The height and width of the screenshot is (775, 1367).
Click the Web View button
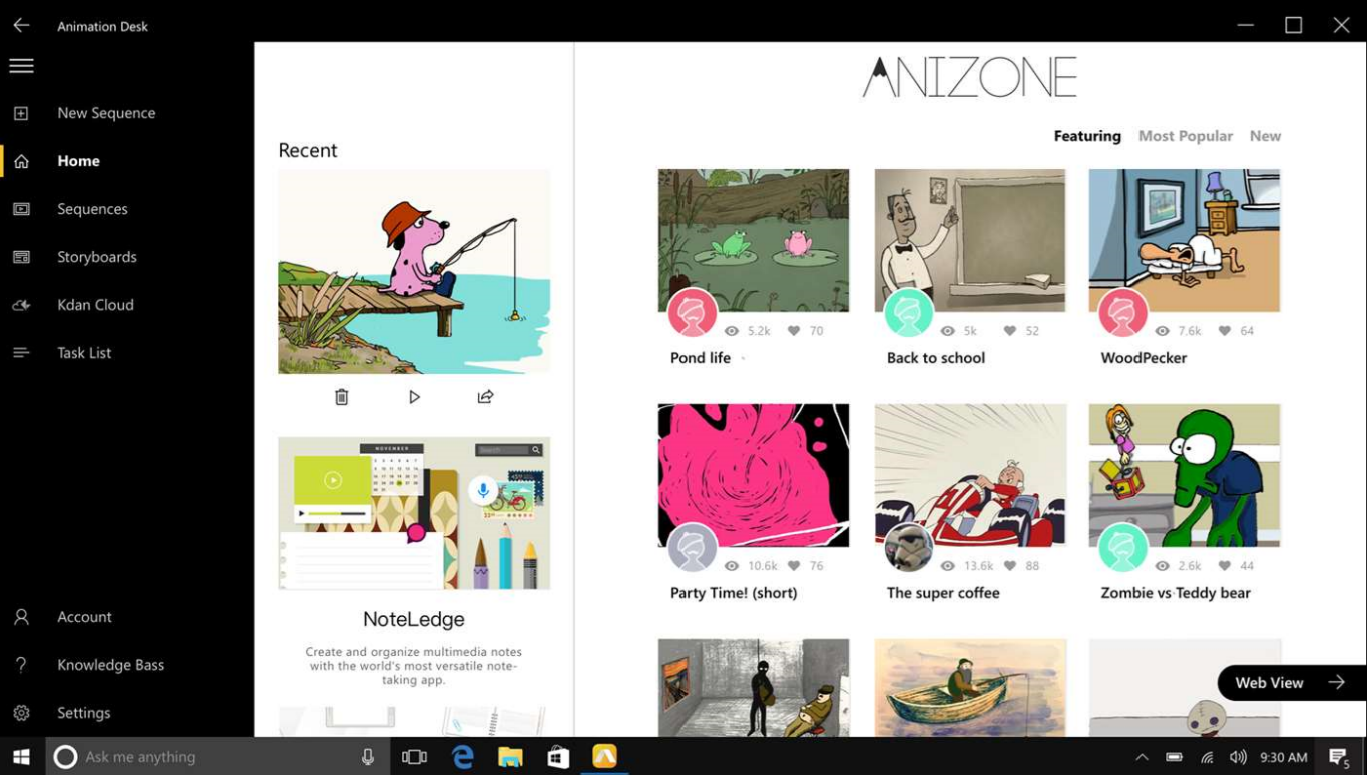1292,683
